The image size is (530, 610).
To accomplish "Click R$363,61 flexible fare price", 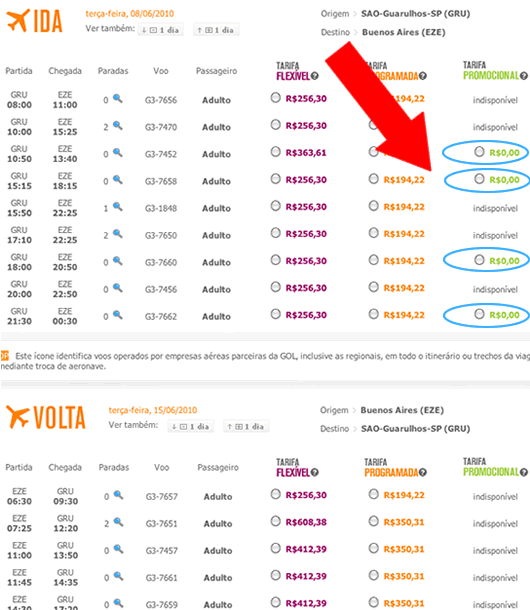I will point(306,152).
